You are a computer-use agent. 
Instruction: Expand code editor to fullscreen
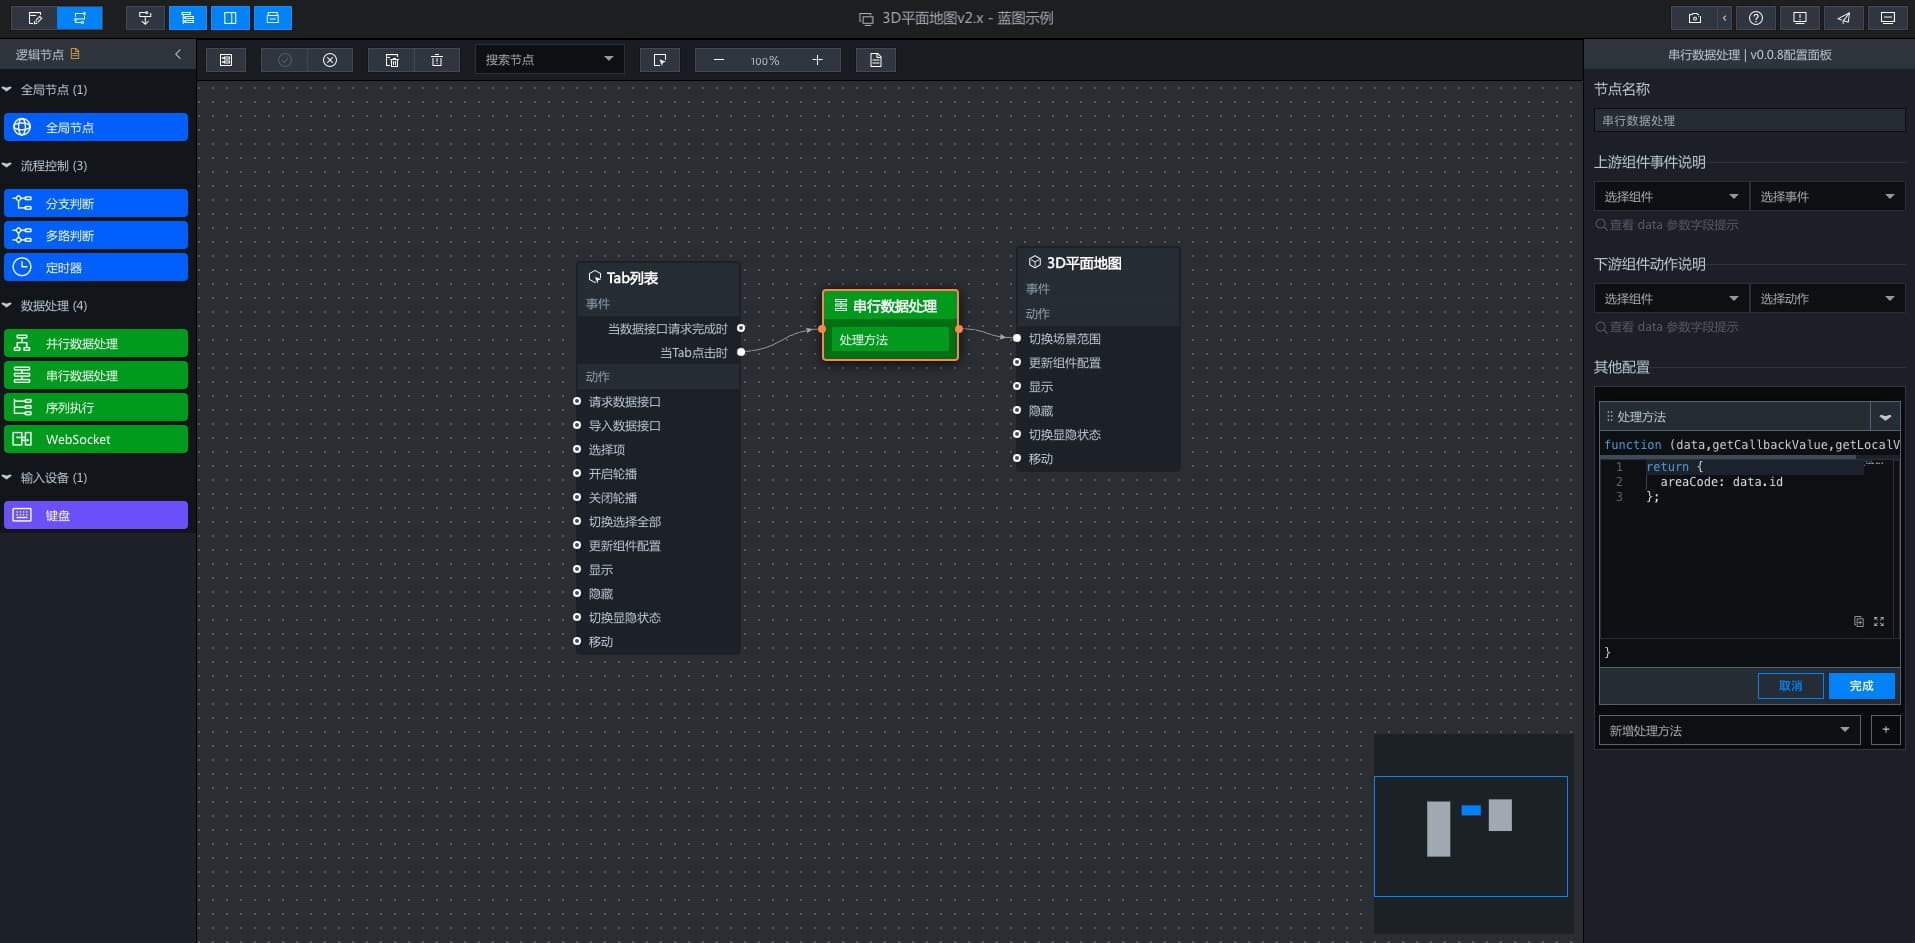(1879, 621)
